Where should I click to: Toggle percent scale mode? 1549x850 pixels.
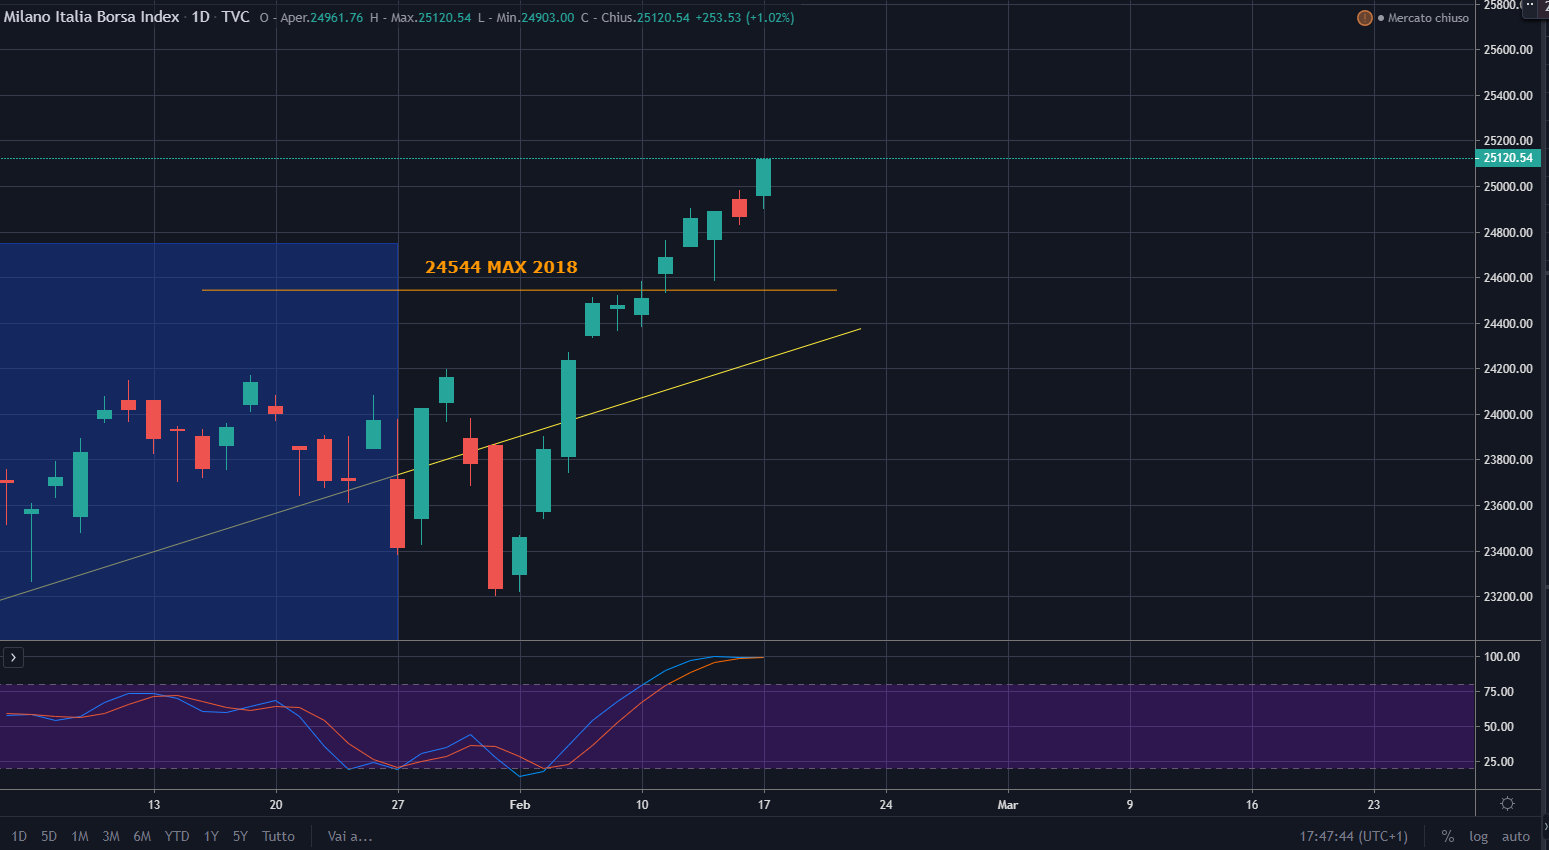(x=1447, y=836)
